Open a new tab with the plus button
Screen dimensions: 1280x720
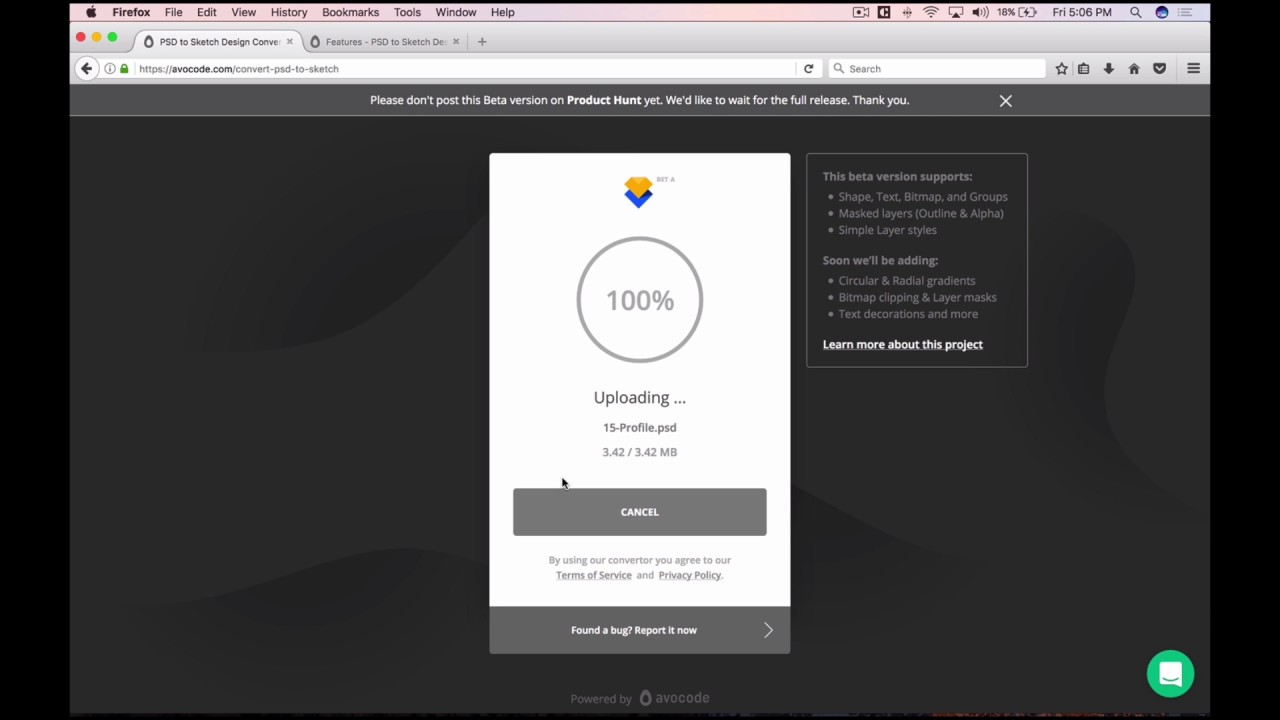pyautogui.click(x=482, y=42)
